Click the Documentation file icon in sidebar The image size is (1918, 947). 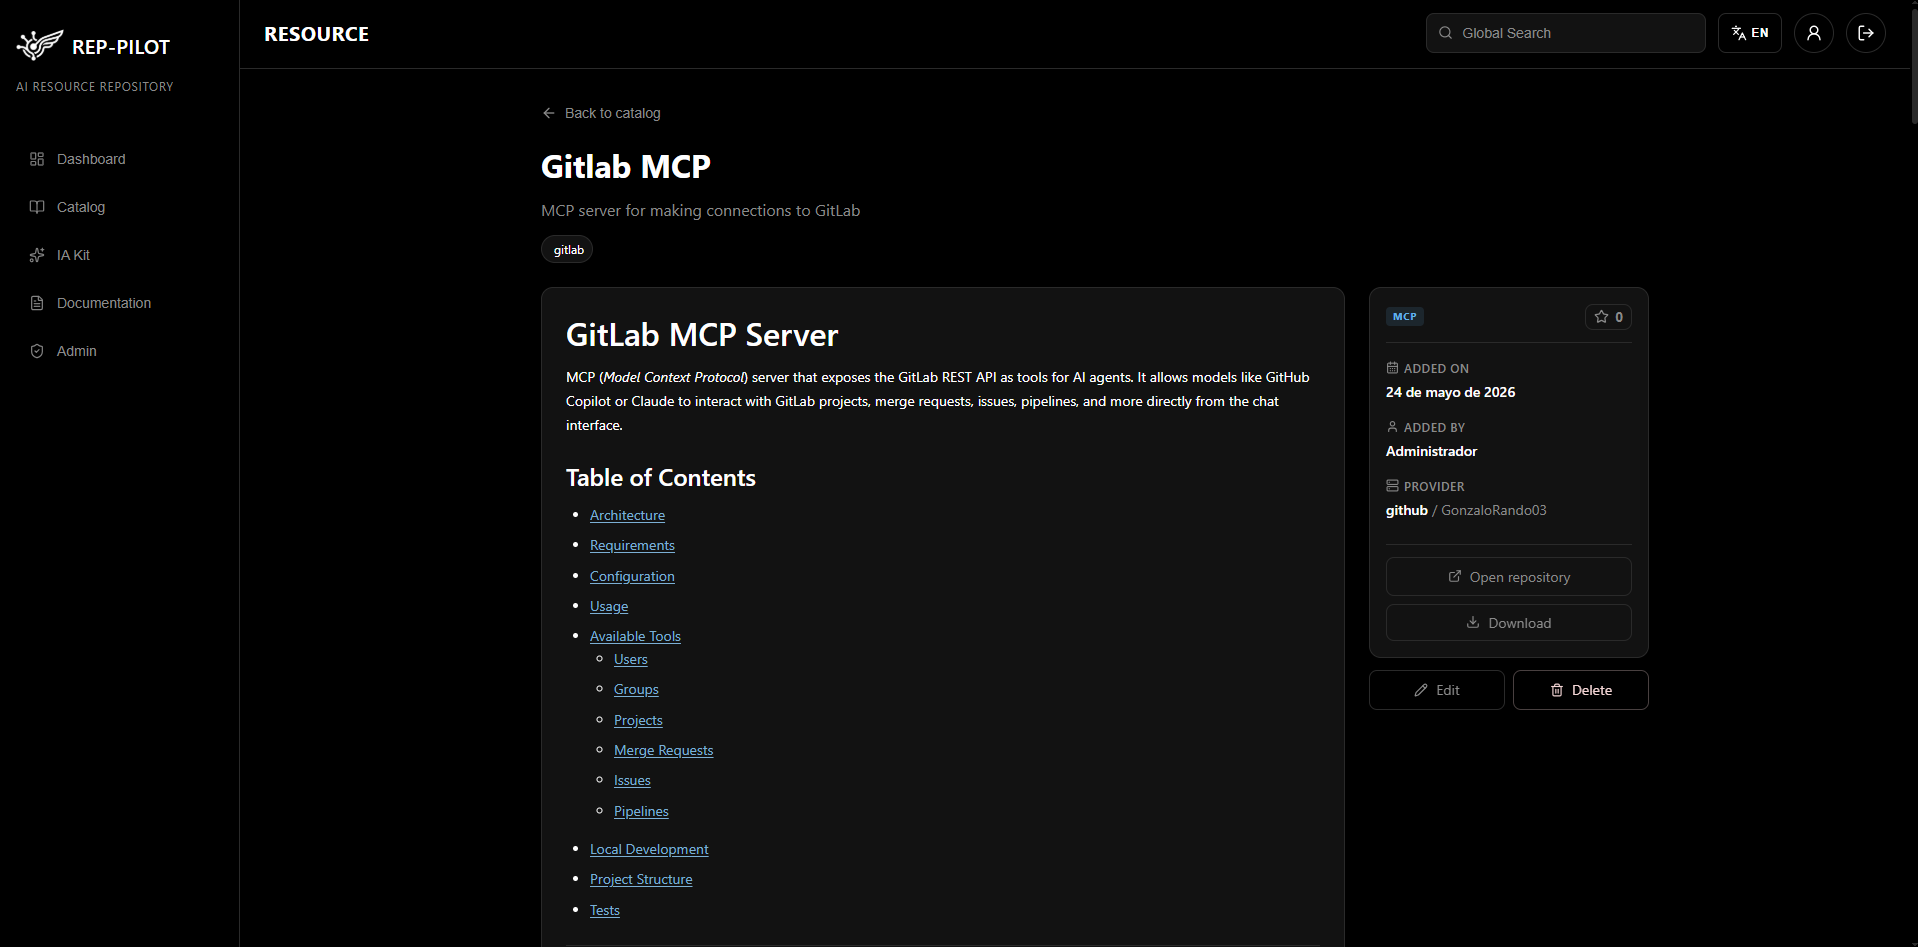coord(37,303)
